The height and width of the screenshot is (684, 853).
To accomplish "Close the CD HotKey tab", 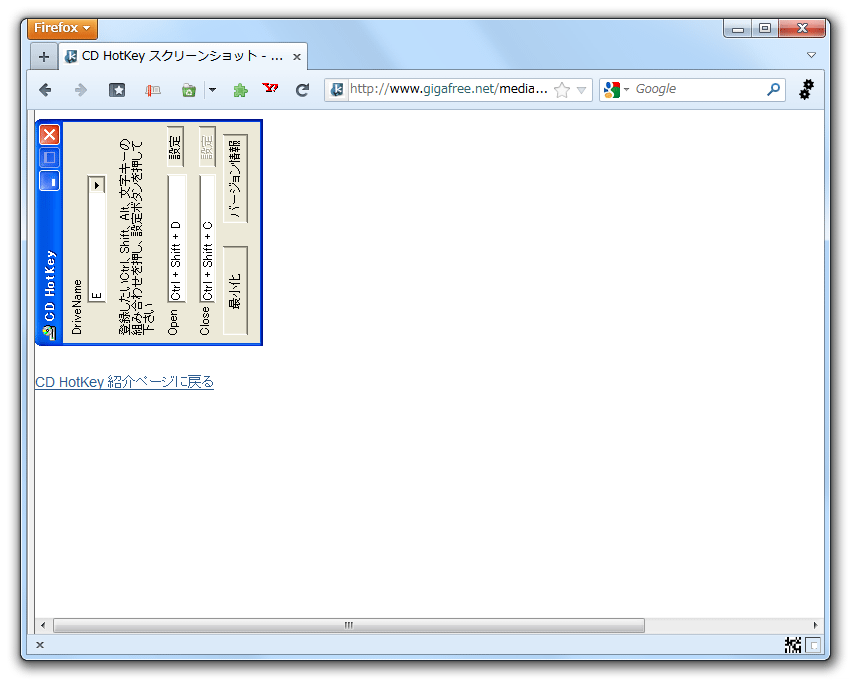I will (296, 57).
